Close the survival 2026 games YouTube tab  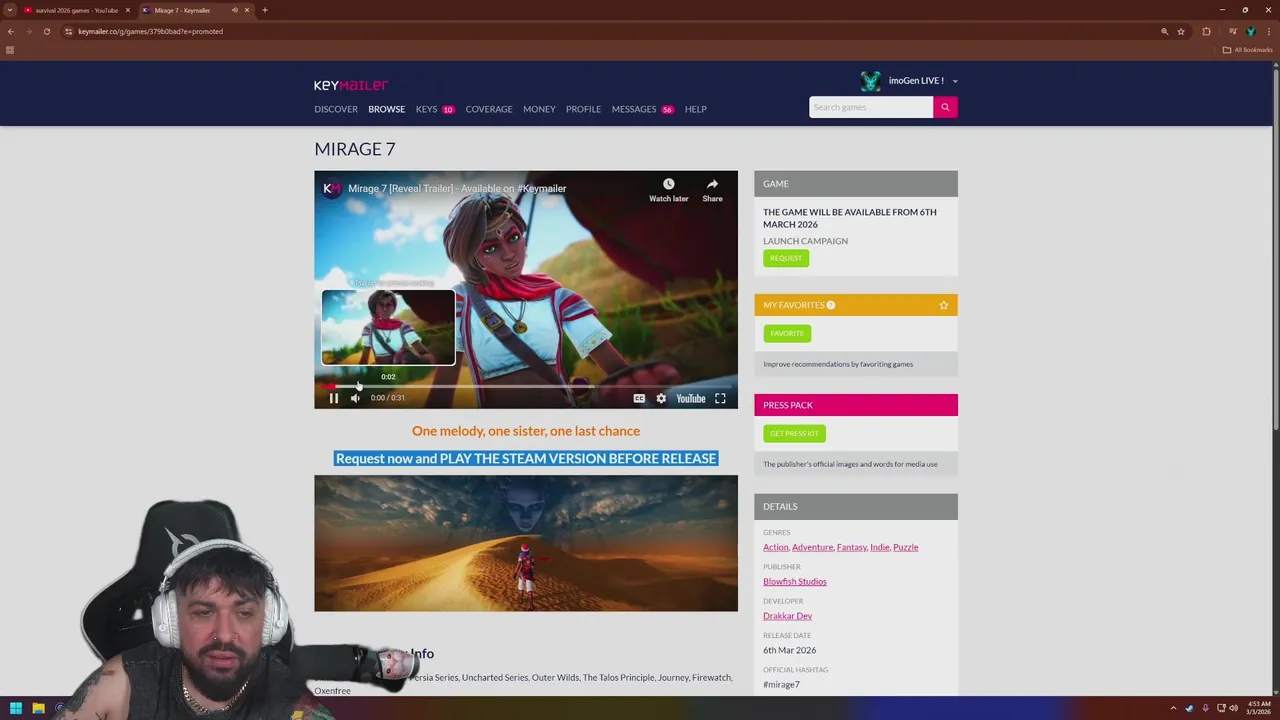128,10
